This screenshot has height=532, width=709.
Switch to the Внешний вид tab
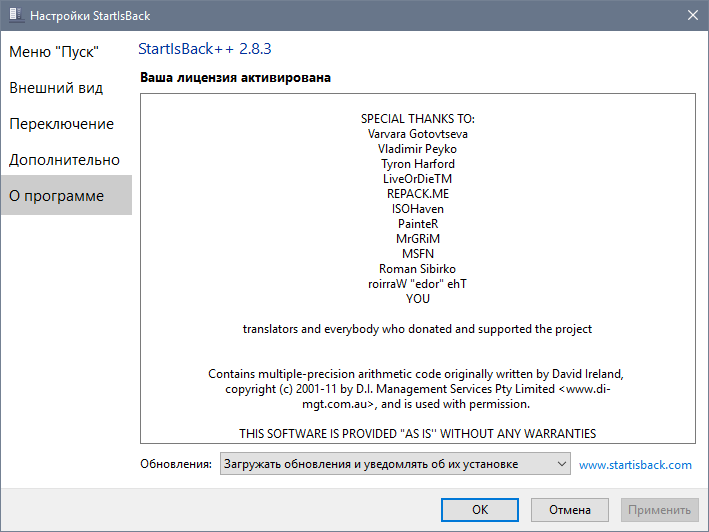point(56,88)
